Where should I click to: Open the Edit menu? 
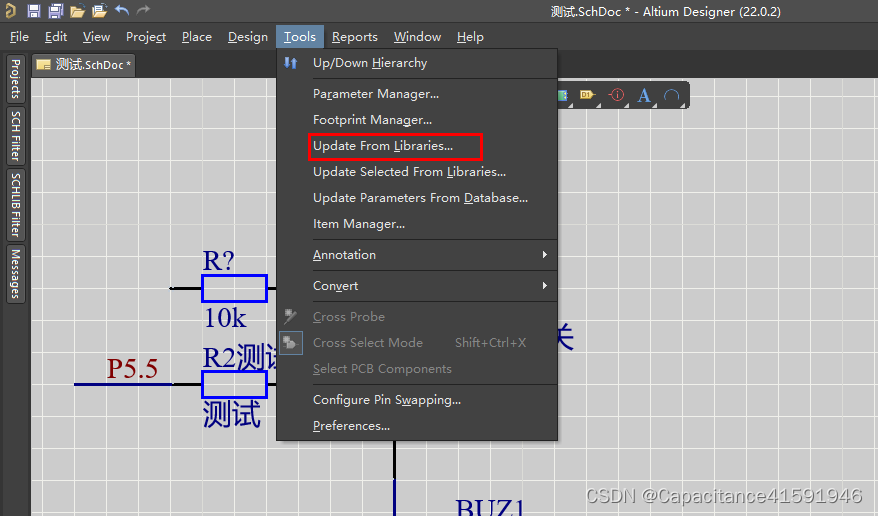pos(56,37)
